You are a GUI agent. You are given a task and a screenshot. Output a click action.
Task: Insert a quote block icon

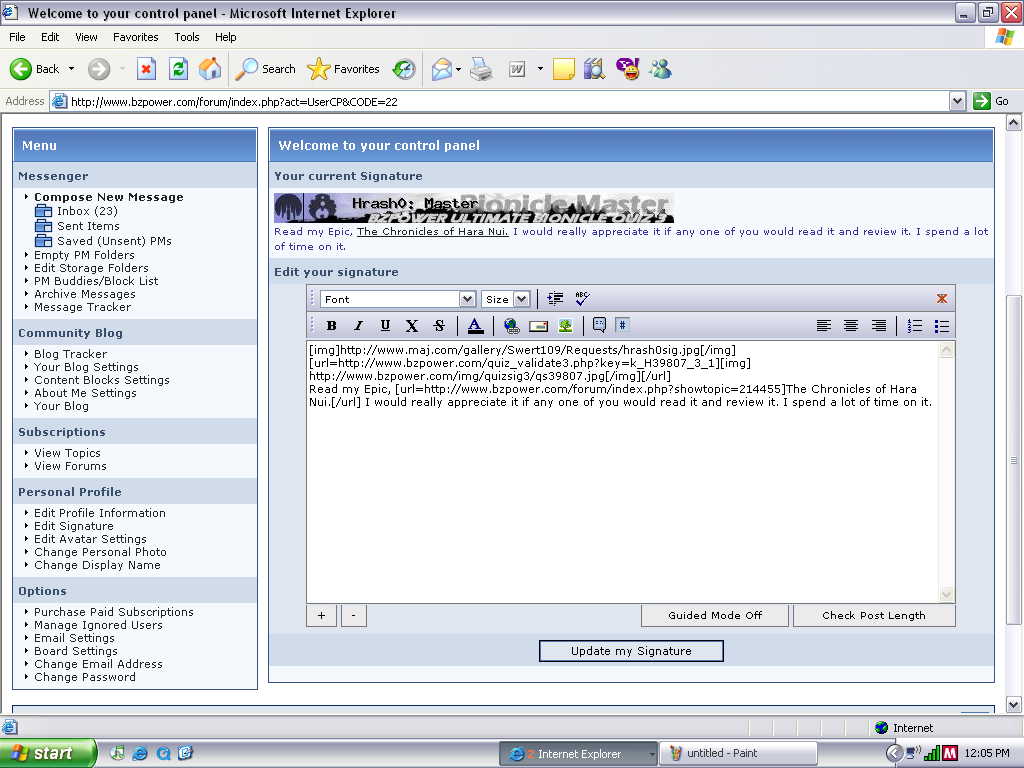coord(599,325)
